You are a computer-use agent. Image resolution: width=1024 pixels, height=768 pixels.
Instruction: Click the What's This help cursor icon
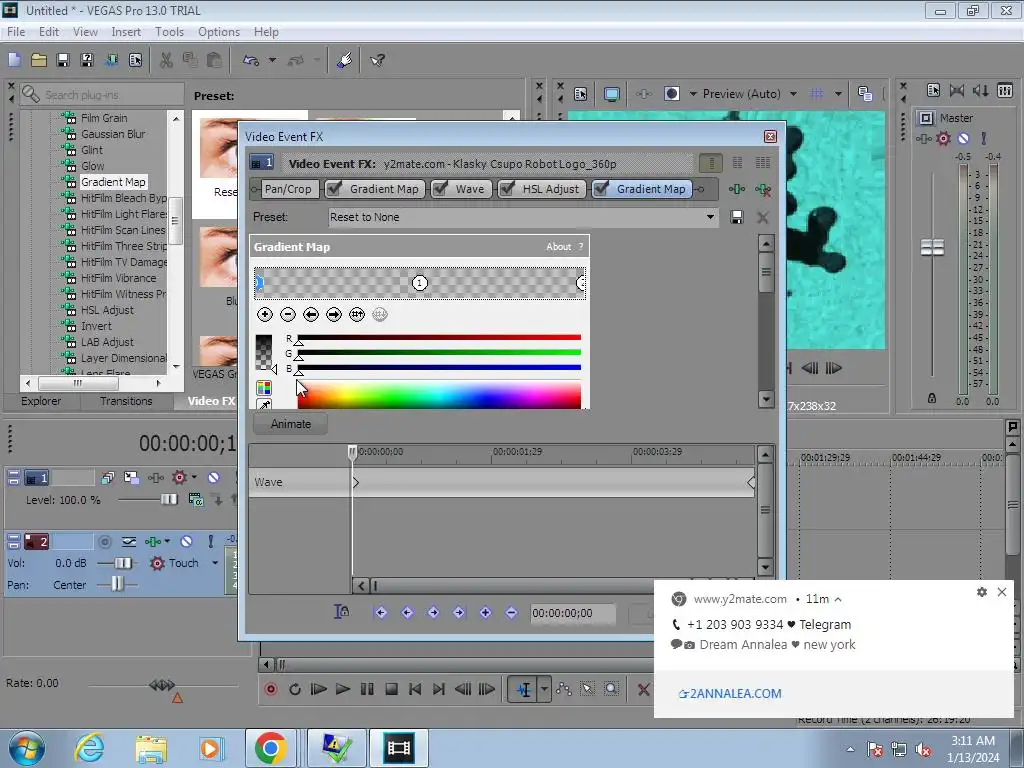click(x=377, y=60)
